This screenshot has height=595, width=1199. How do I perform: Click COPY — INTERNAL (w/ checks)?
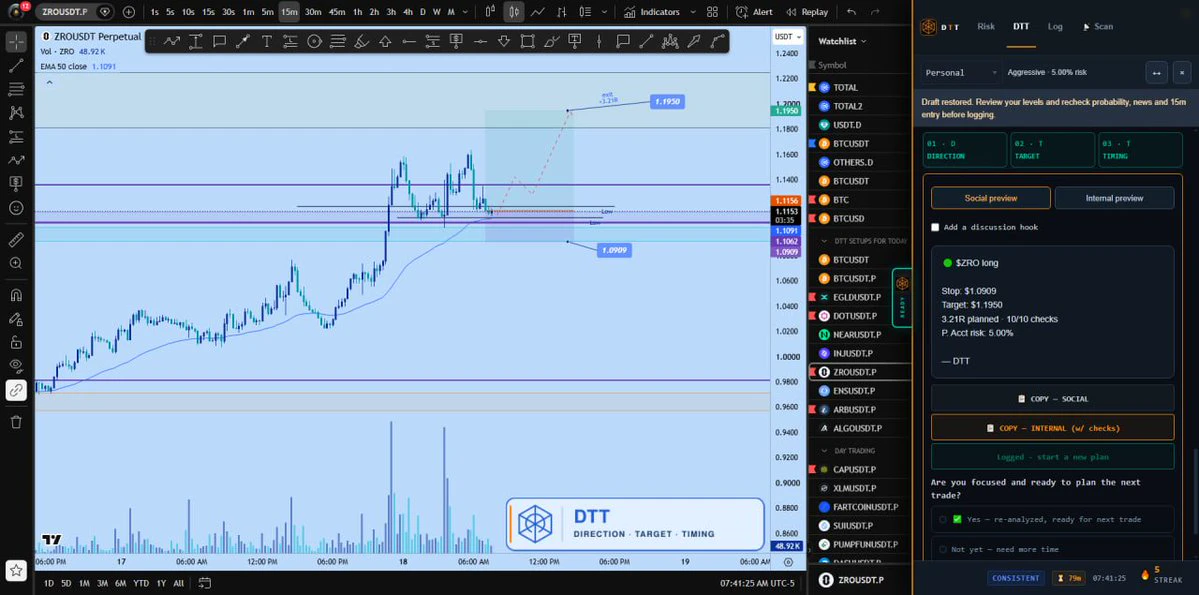(1052, 428)
